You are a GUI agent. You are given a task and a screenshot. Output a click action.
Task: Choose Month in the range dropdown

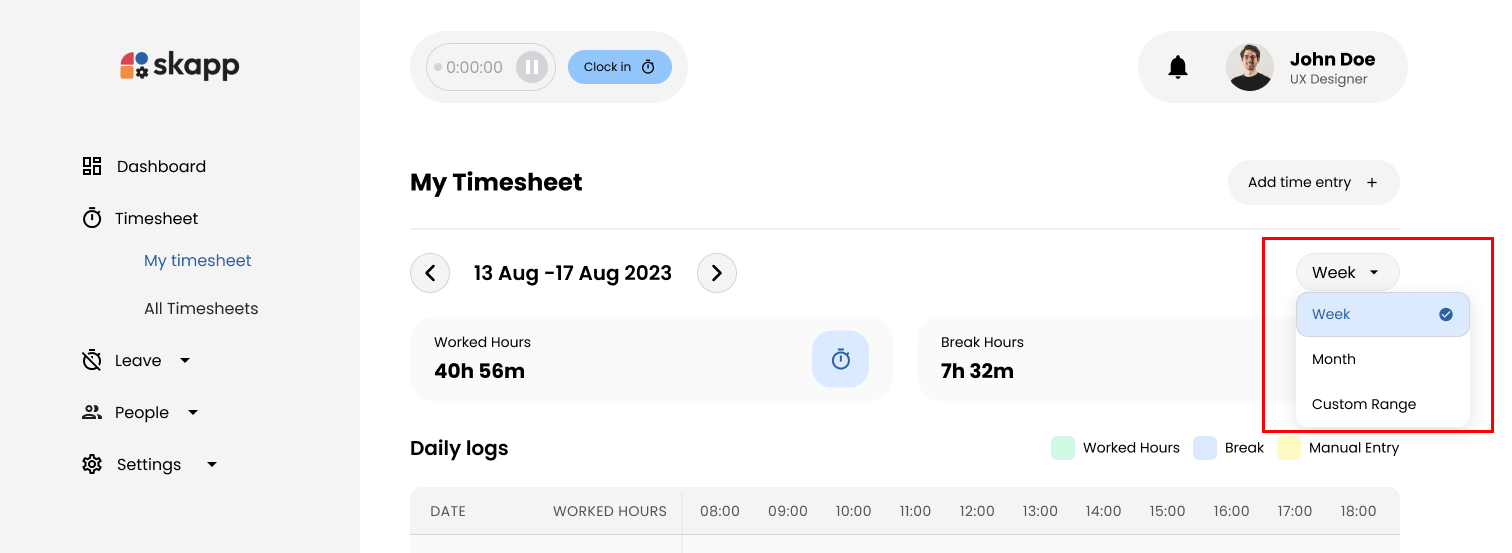1383,359
